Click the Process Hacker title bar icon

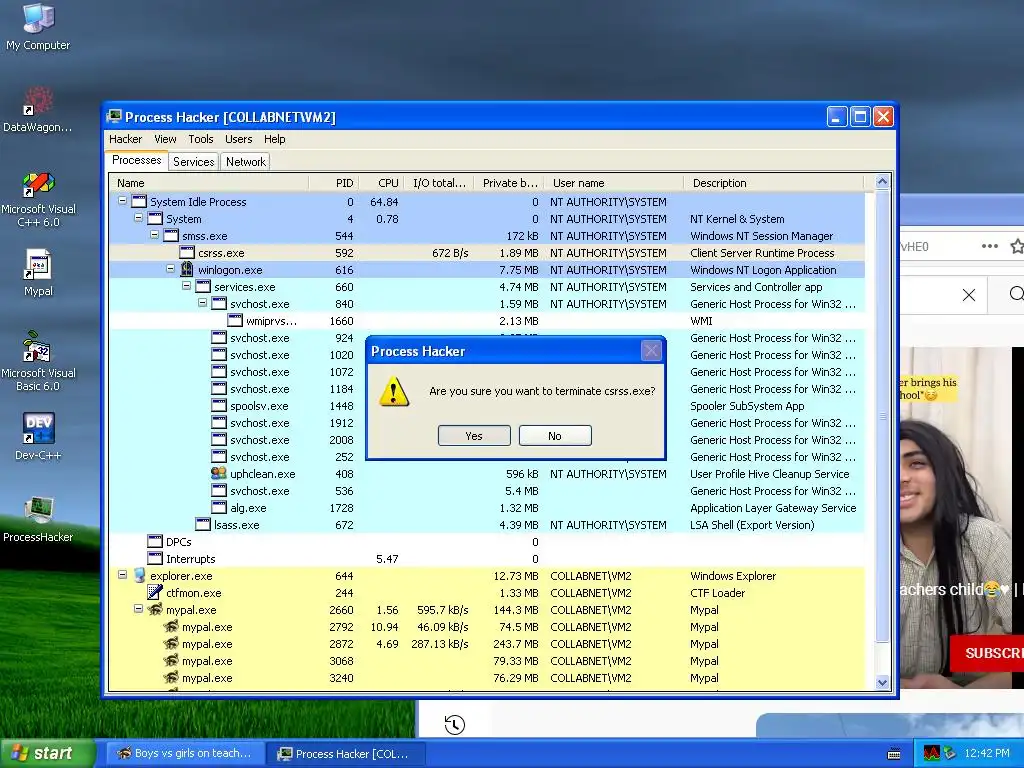[x=114, y=116]
